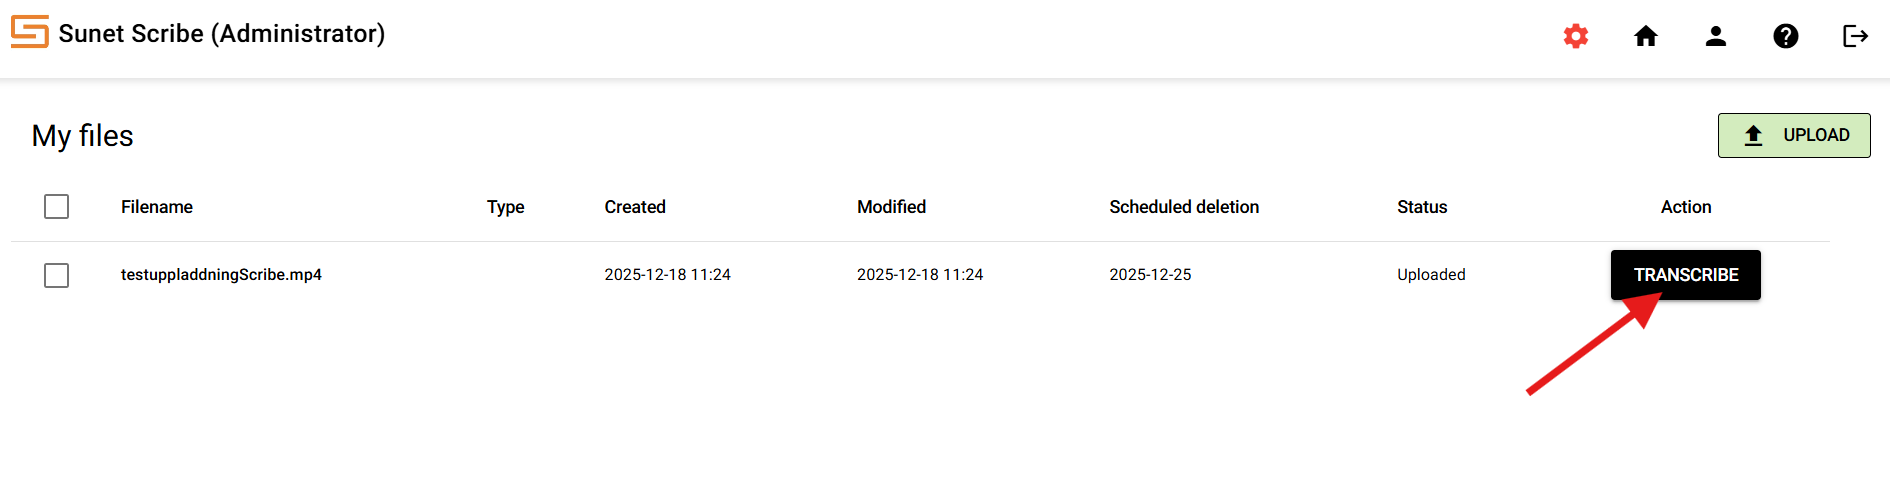This screenshot has width=1890, height=483.
Task: Open the red settings gear icon
Action: (x=1576, y=37)
